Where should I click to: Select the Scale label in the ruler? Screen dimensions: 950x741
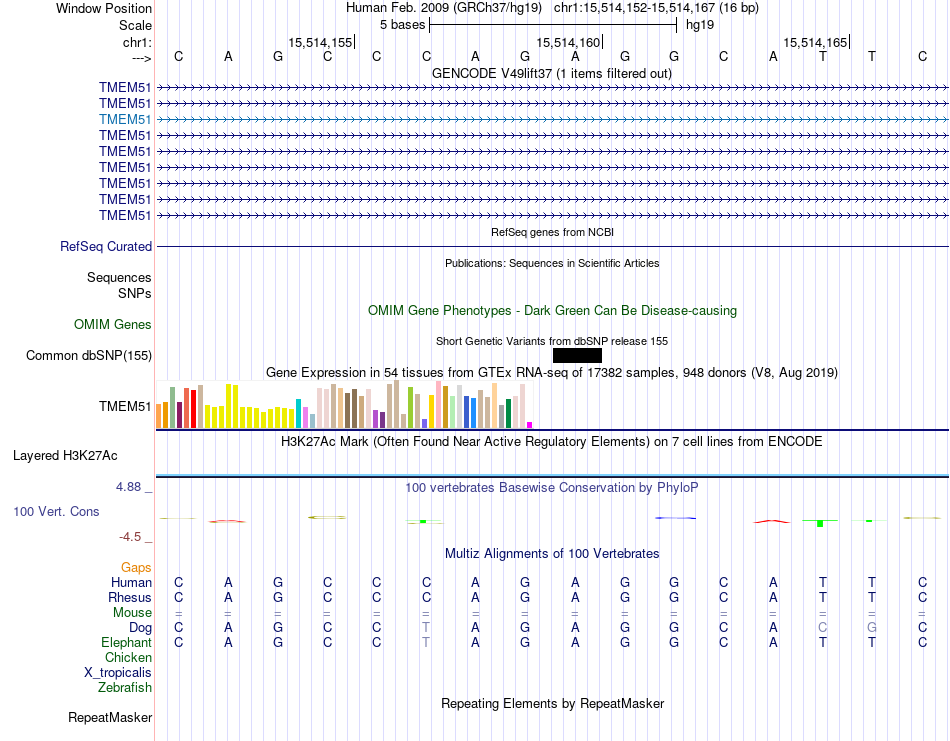click(x=135, y=25)
